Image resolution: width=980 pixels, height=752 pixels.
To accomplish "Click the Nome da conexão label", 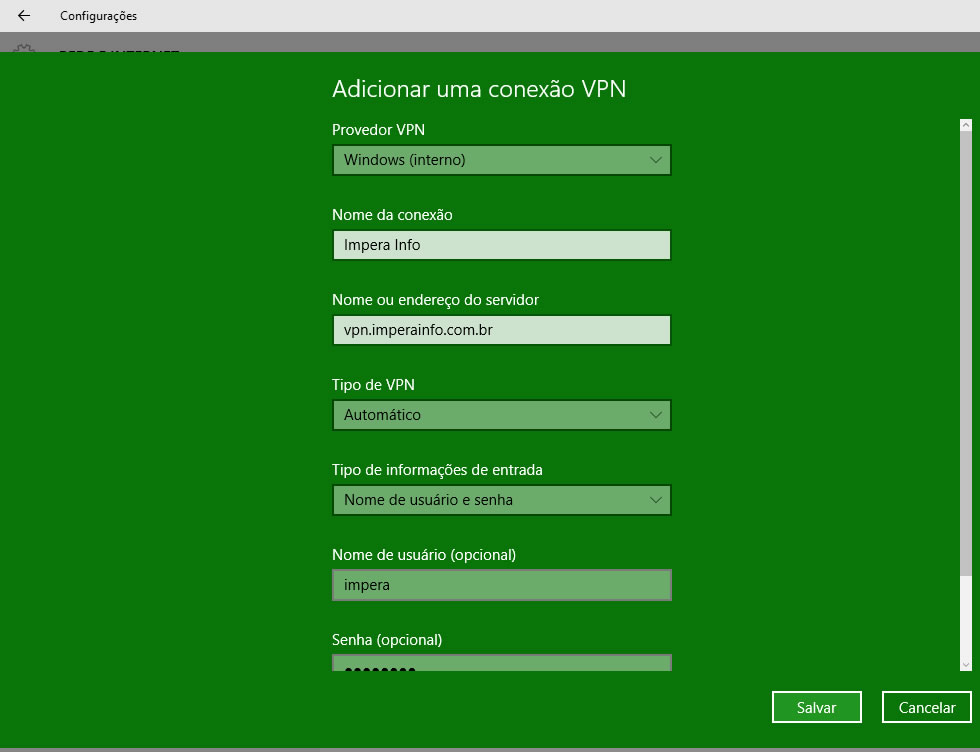I will [x=392, y=214].
